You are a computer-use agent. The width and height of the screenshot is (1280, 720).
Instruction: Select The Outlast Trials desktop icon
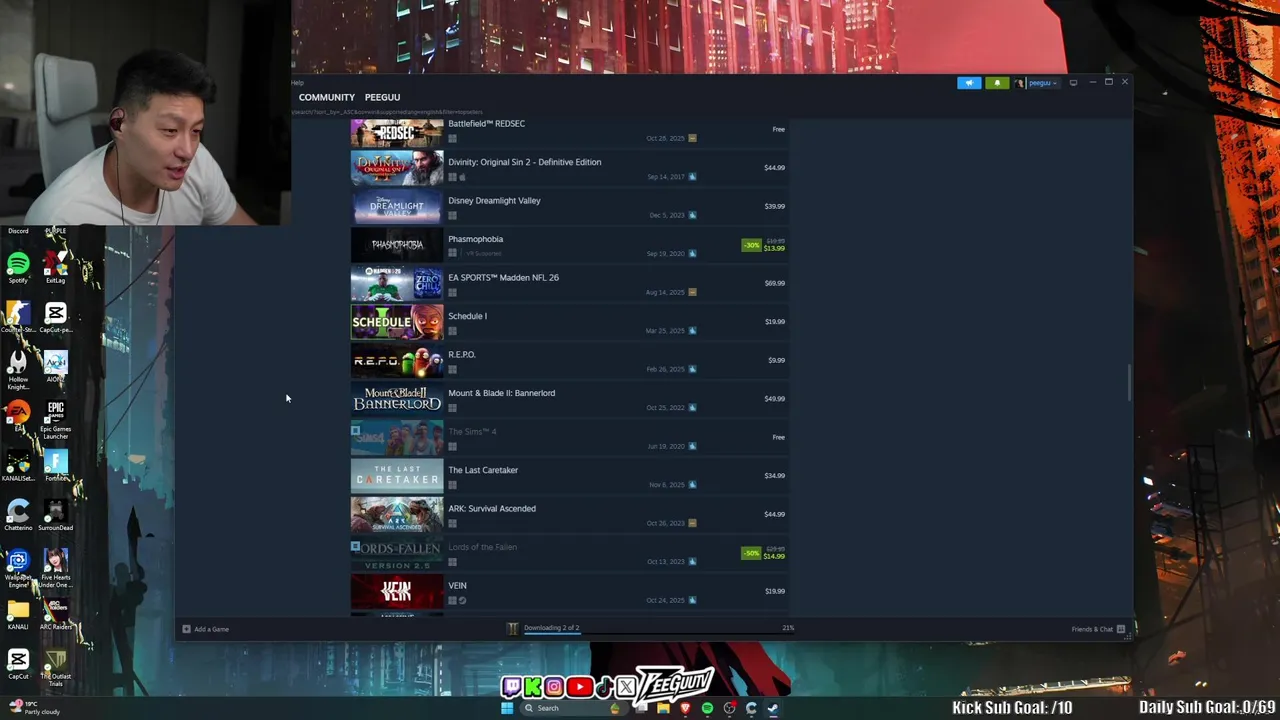coord(55,667)
